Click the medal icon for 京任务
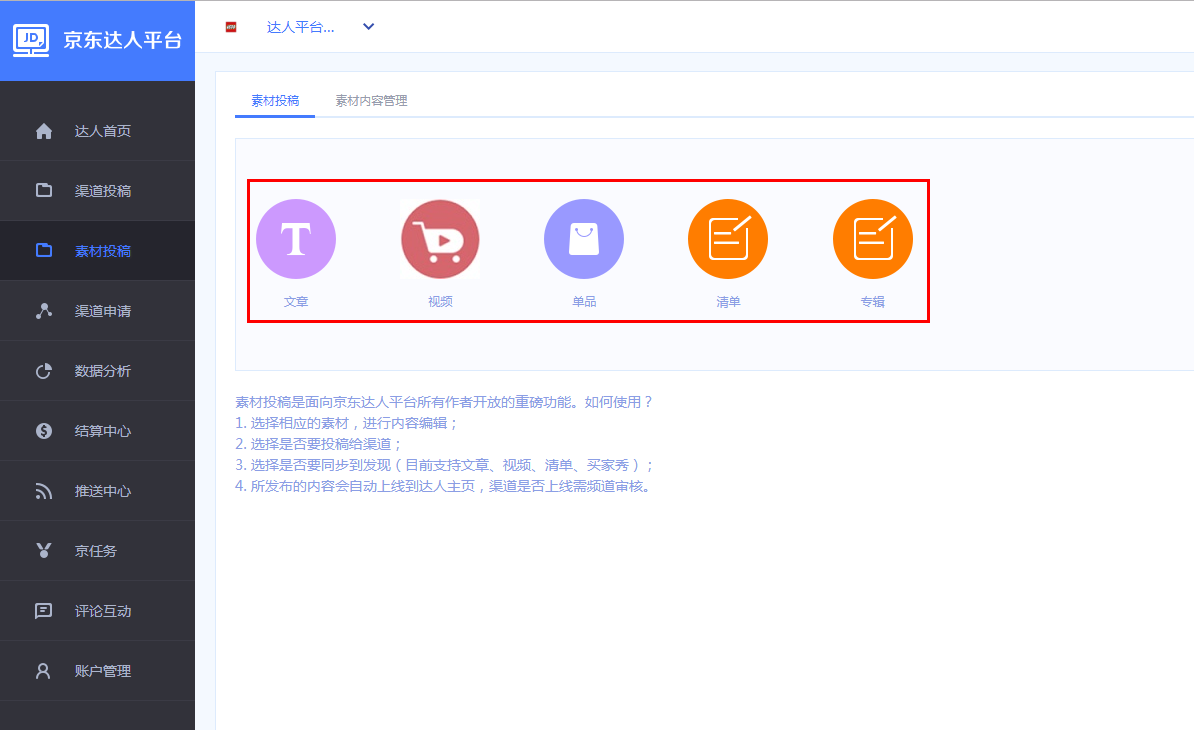This screenshot has height=730, width=1194. pos(44,551)
